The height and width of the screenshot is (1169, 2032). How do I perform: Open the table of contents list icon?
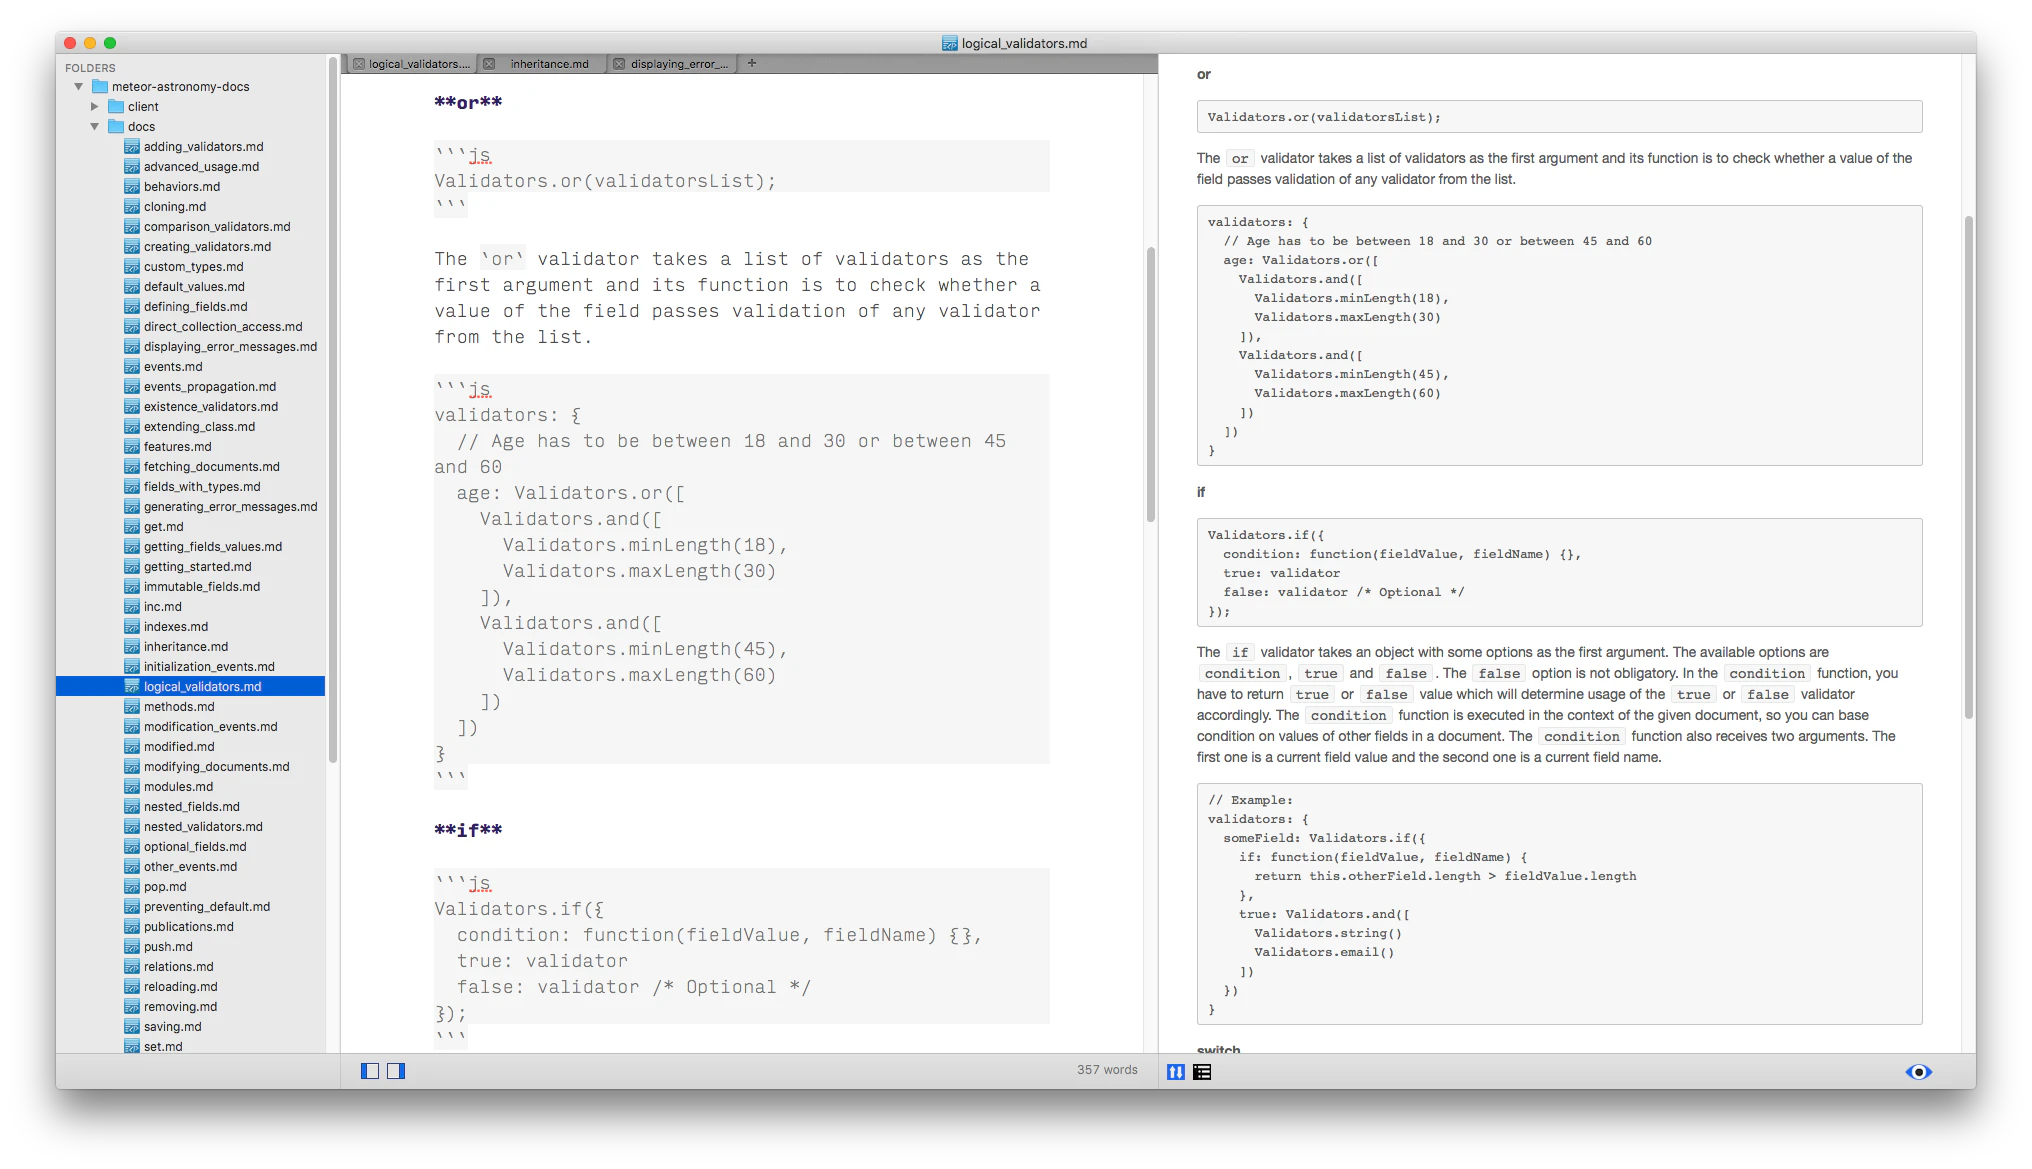click(1202, 1072)
